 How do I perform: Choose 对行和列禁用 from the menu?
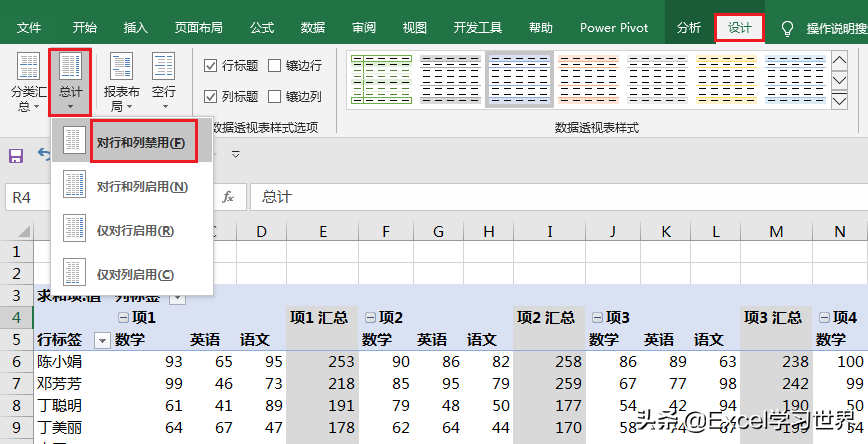[132, 140]
